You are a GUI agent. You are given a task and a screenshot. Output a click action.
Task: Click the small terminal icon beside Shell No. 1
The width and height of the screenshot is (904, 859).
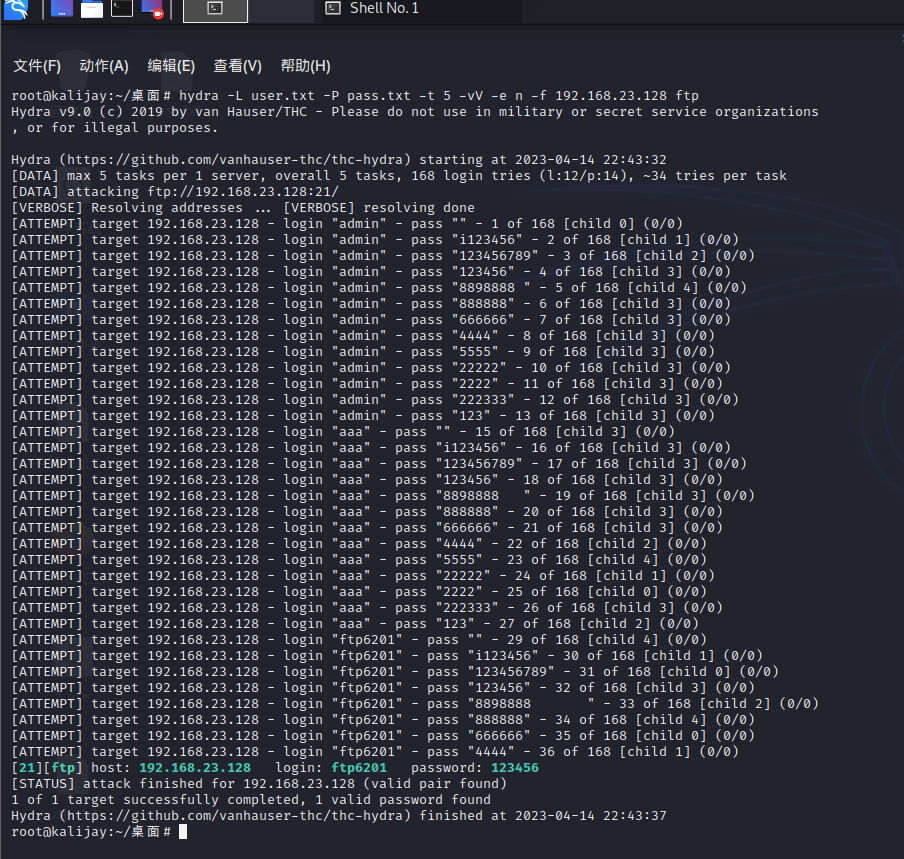[x=333, y=9]
